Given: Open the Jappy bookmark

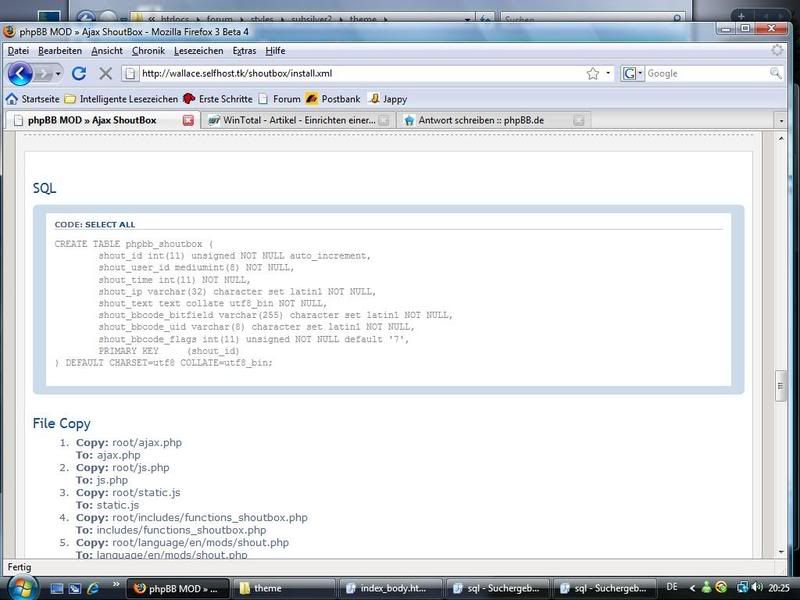Looking at the screenshot, I should click(388, 99).
